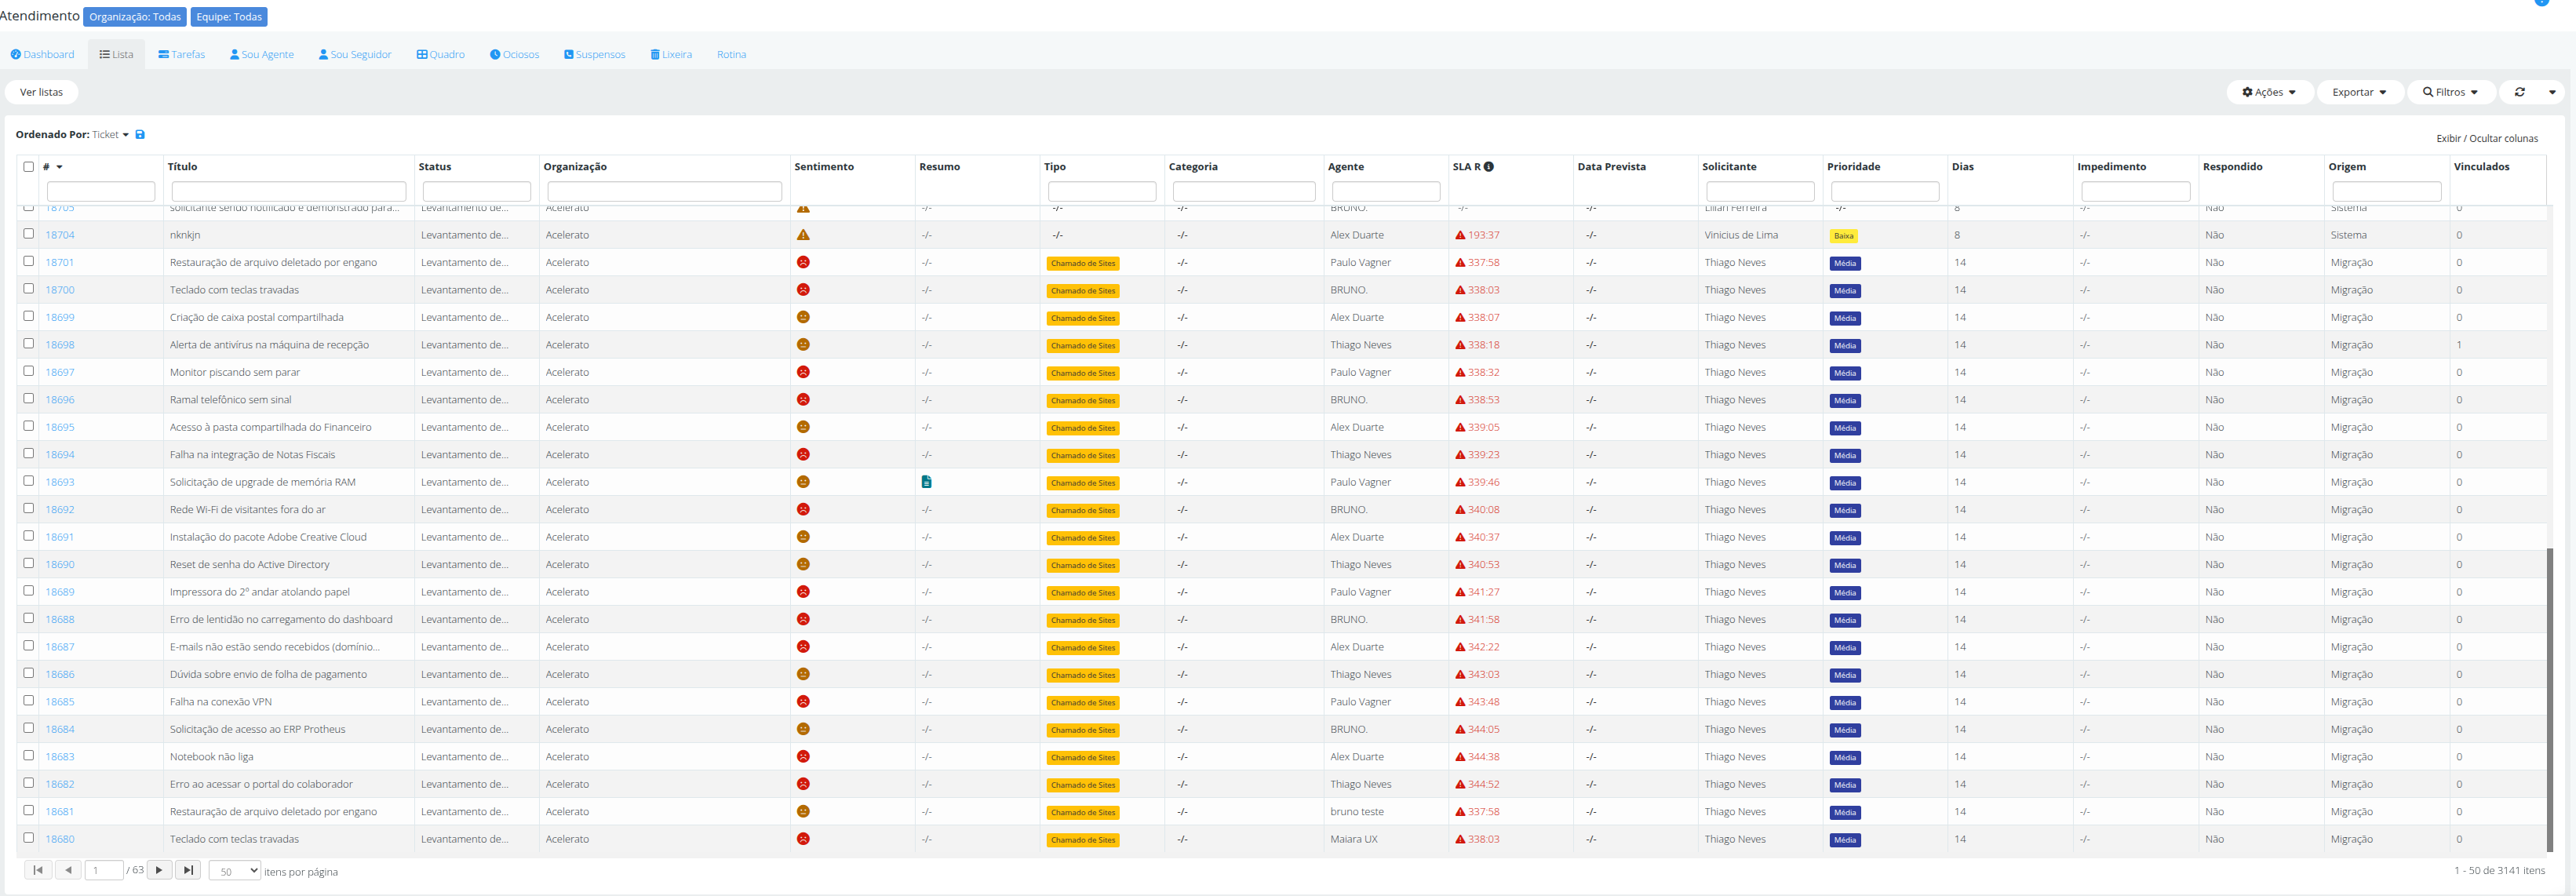
Task: Click the sad face sentiment of ticket 18701
Action: 803,262
